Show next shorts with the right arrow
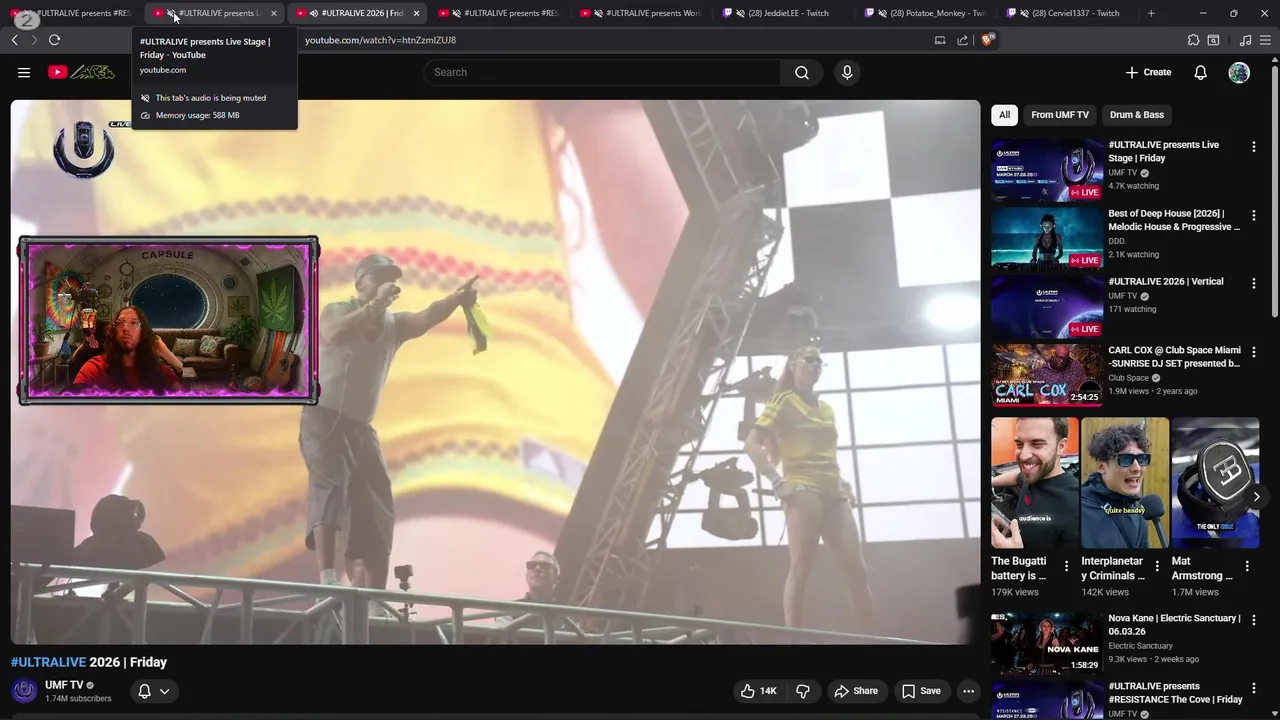 point(1256,497)
